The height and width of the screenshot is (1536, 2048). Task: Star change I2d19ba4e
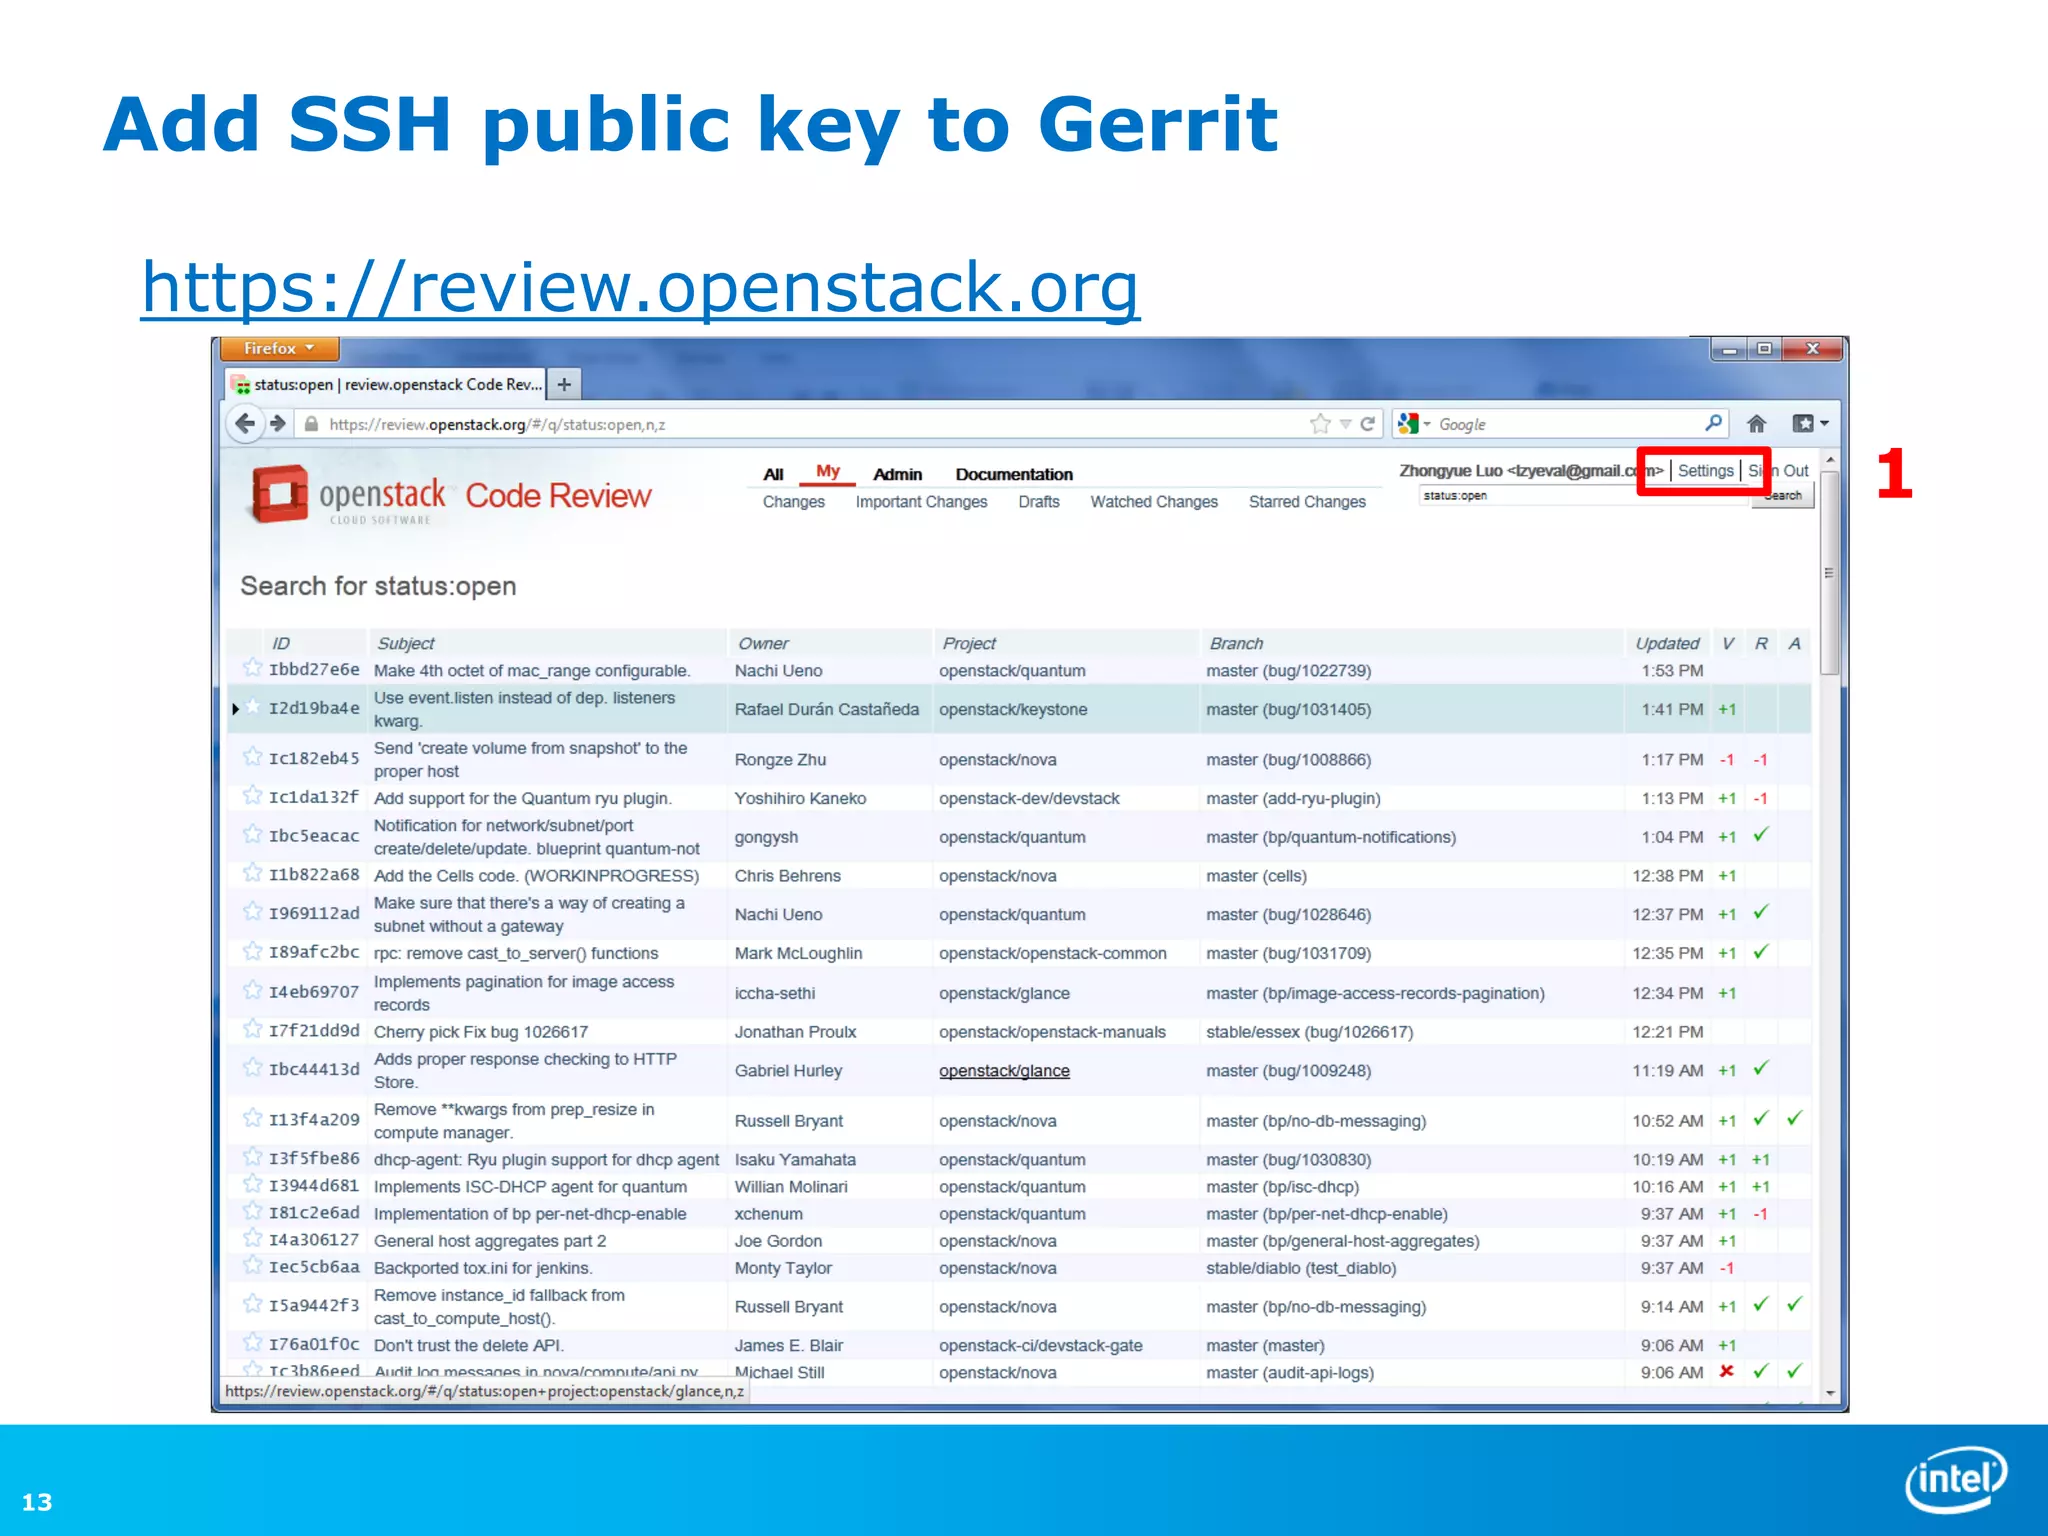253,707
